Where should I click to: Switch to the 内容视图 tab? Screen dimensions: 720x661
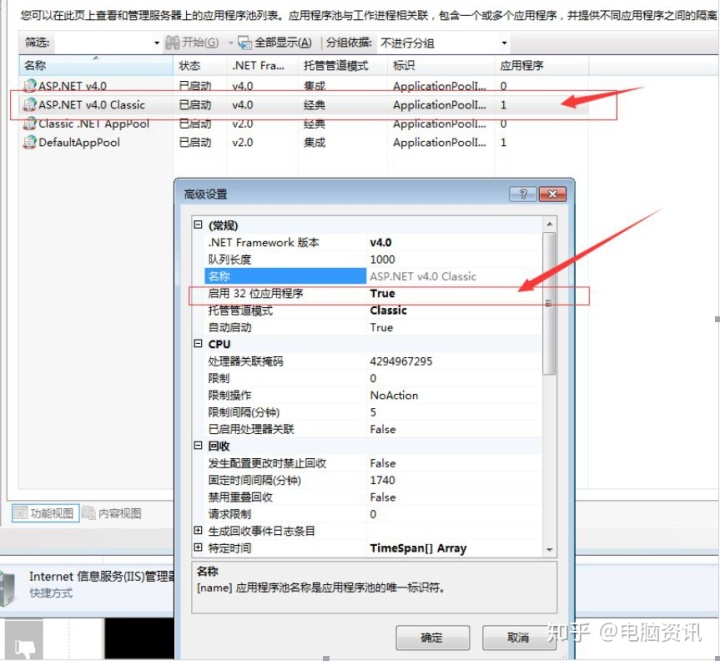(x=112, y=513)
